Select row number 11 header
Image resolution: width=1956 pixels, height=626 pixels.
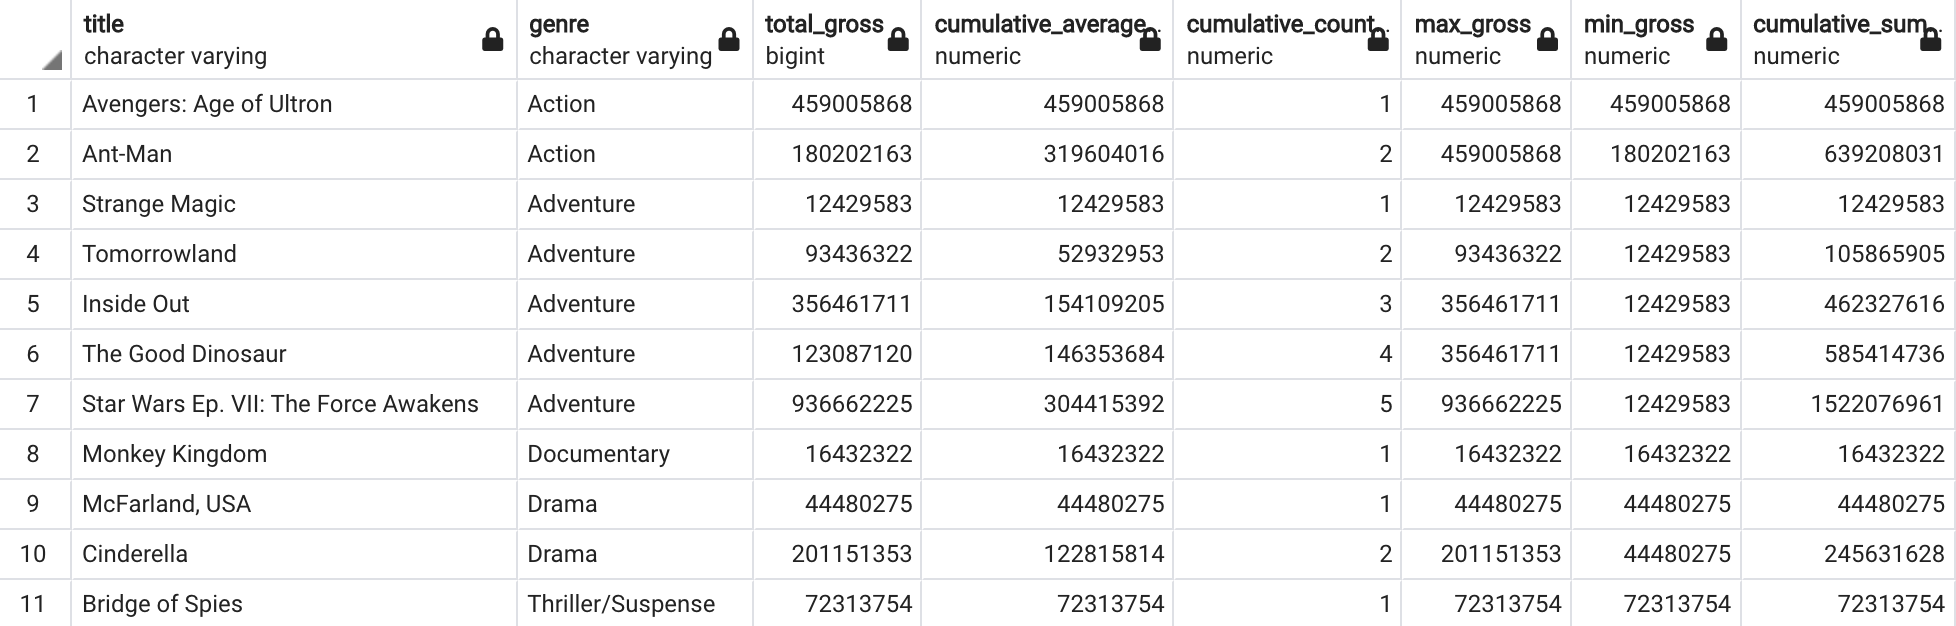[x=35, y=604]
